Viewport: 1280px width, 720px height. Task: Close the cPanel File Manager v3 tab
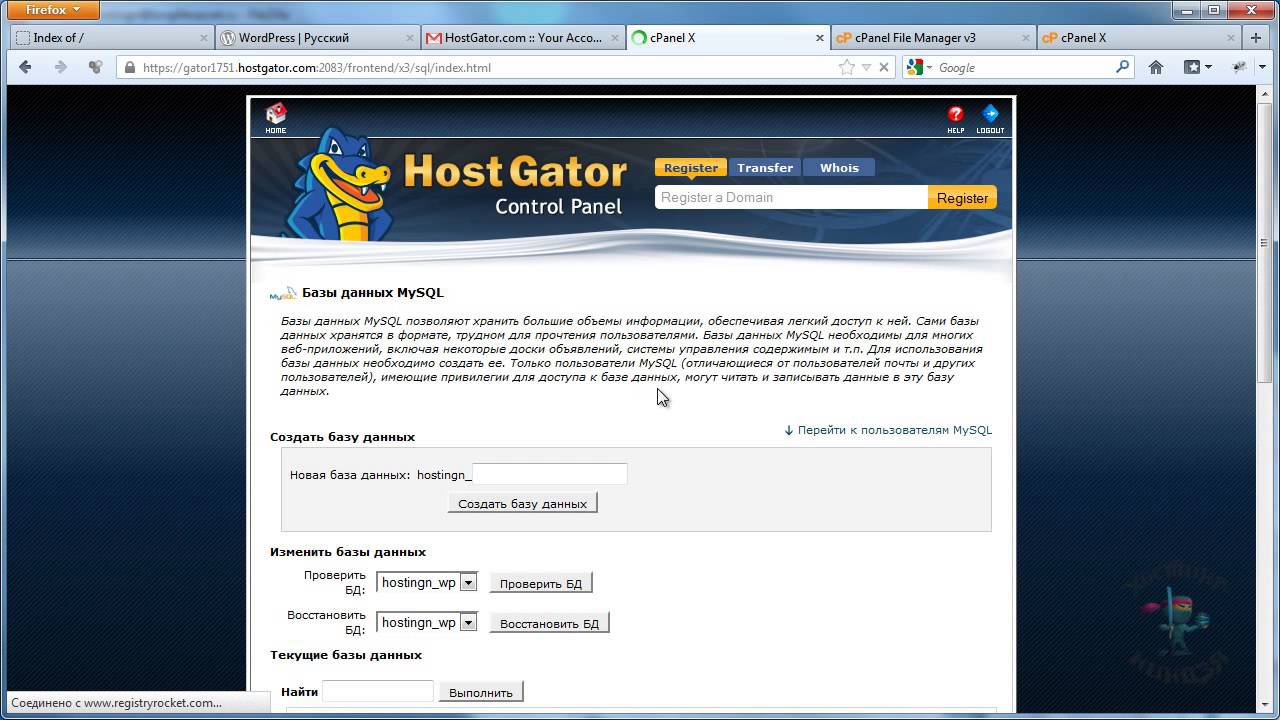(x=1025, y=38)
